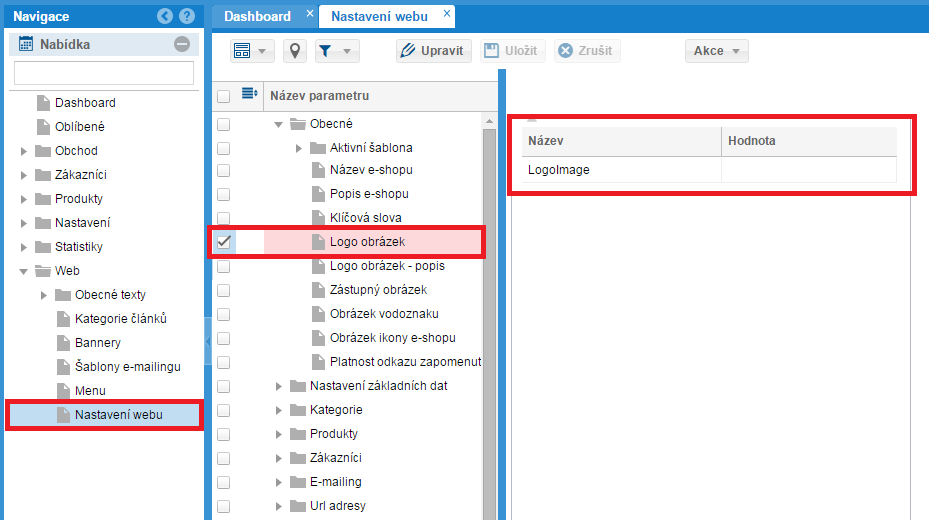Viewport: 929px width, 520px height.
Task: Open the Akce dropdown menu
Action: 716,51
